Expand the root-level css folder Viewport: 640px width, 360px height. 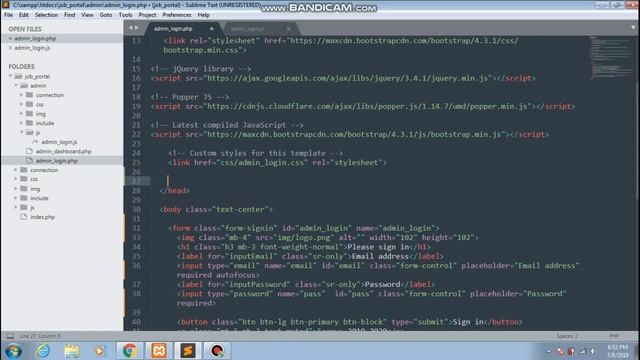(16, 180)
